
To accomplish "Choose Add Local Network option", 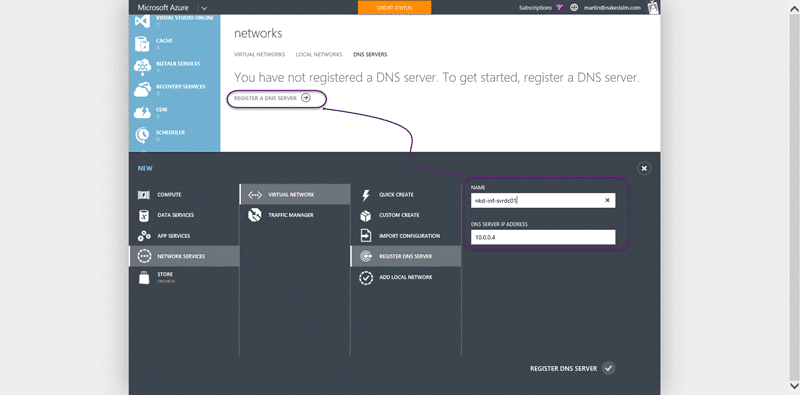I will click(x=406, y=277).
